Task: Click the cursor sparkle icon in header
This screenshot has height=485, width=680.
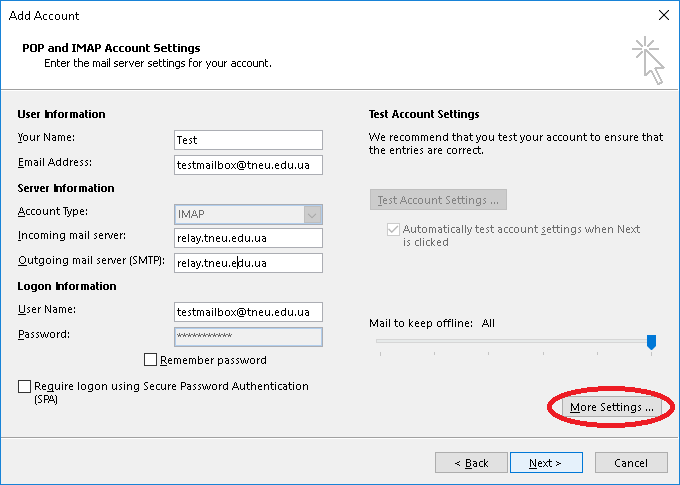Action: (647, 60)
